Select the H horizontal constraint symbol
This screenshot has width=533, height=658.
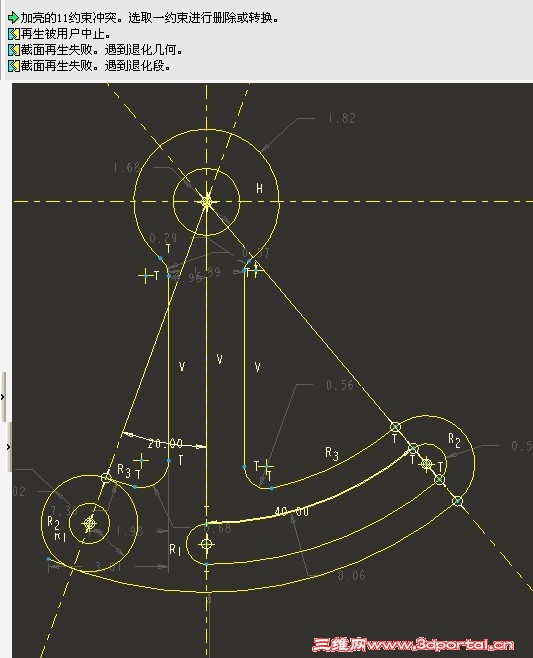click(259, 188)
